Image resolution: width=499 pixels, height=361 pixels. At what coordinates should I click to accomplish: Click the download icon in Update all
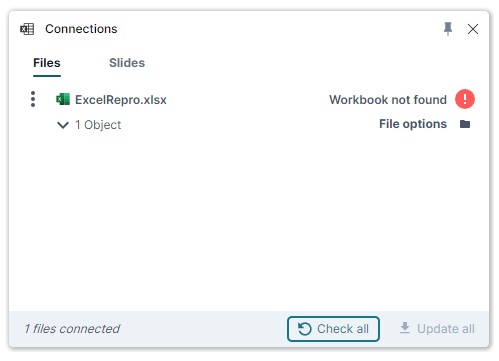click(x=405, y=328)
